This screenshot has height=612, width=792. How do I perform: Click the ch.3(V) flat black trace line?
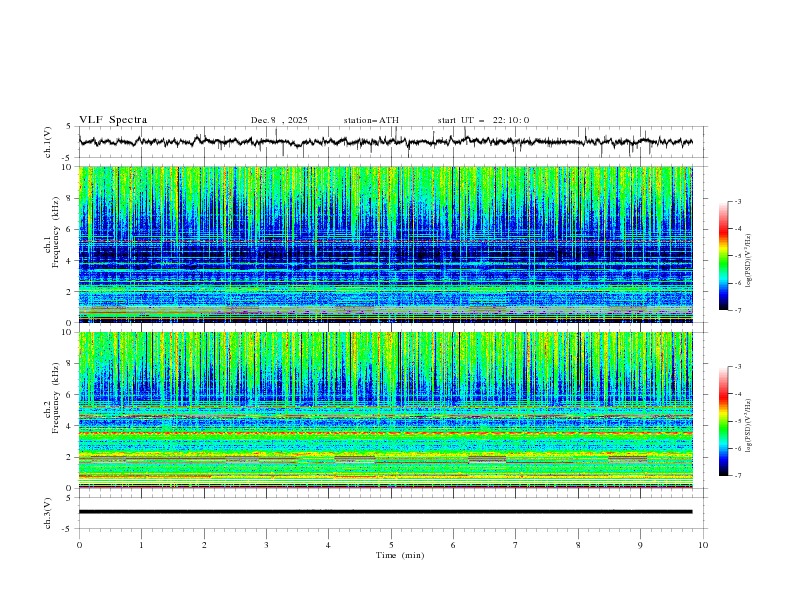click(390, 512)
